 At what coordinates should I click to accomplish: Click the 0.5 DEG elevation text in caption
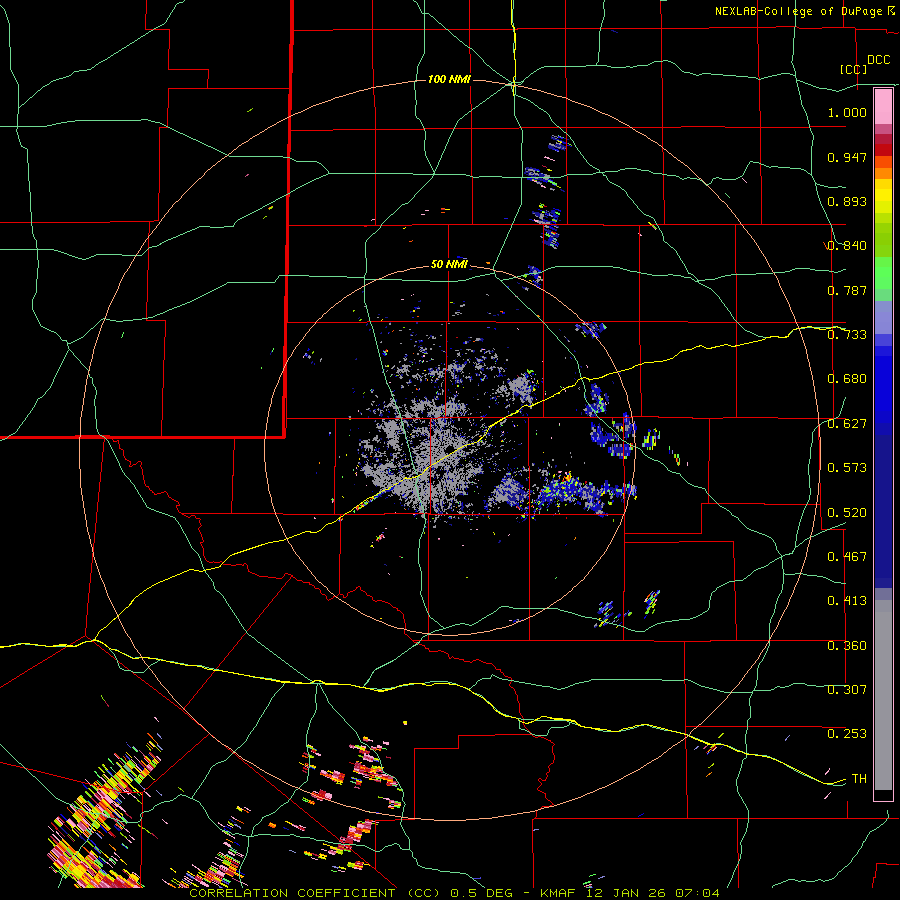pos(482,893)
